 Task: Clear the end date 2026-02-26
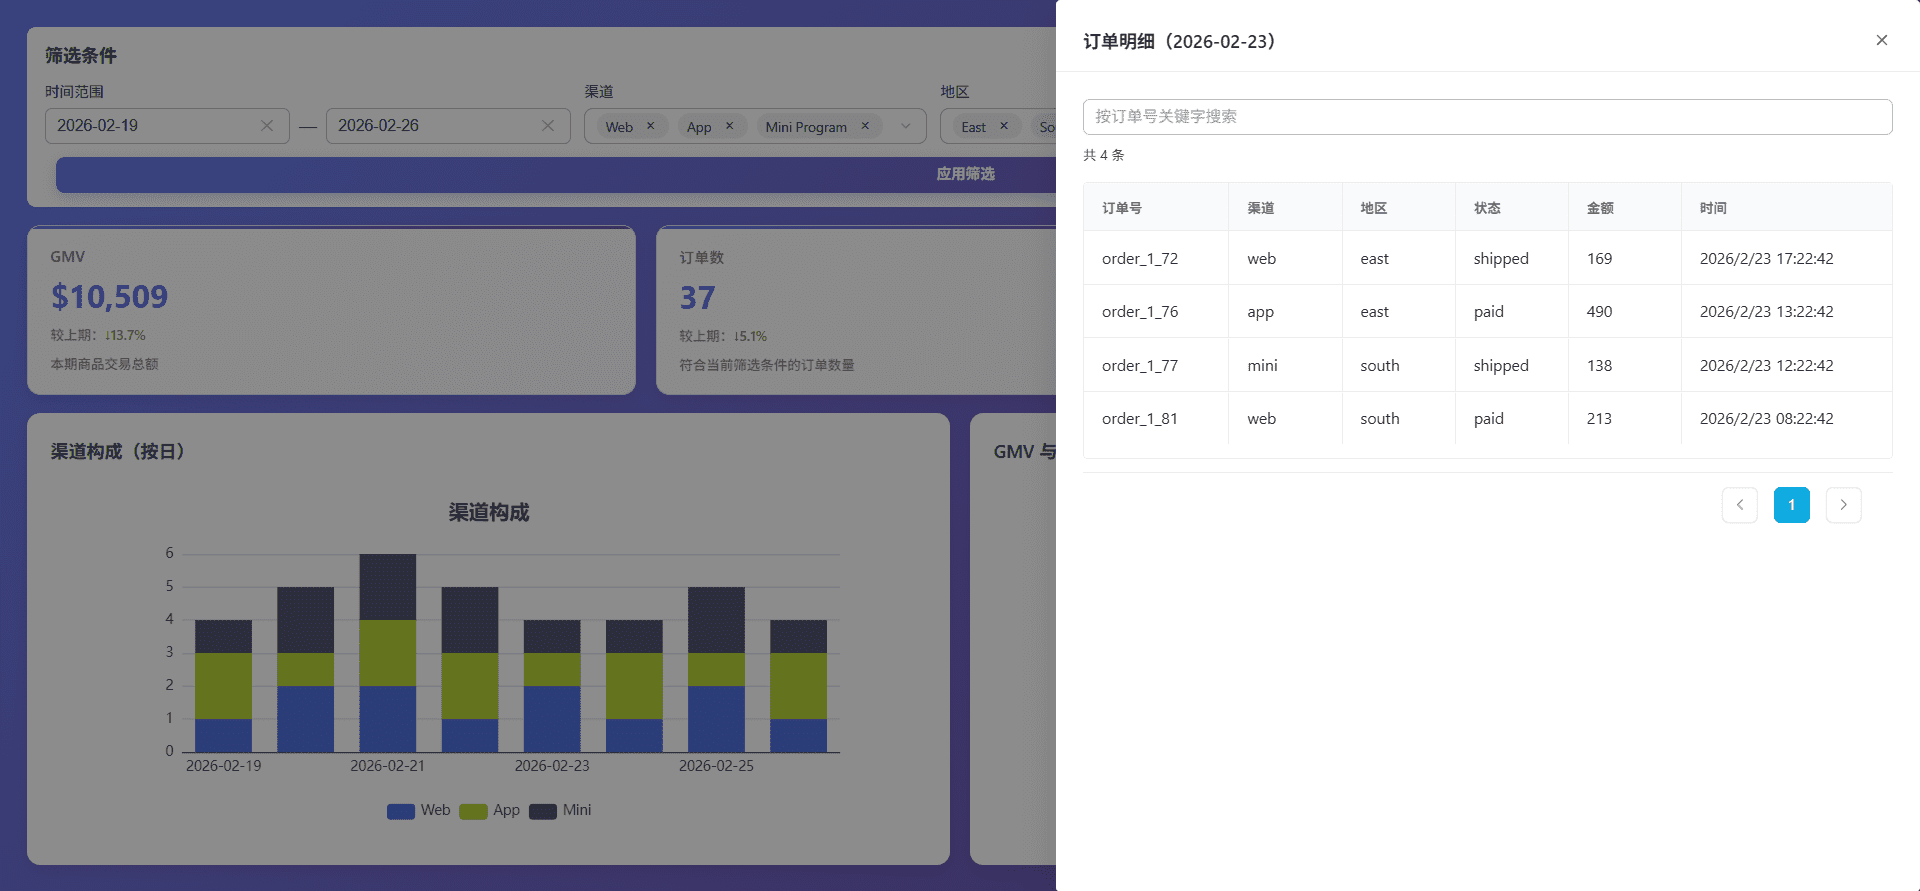click(548, 126)
